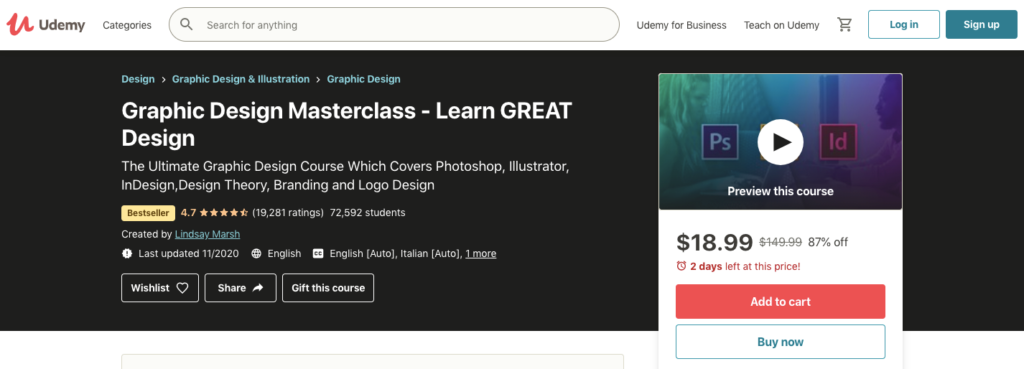This screenshot has width=1024, height=369.
Task: Click the Add to cart button
Action: (x=780, y=302)
